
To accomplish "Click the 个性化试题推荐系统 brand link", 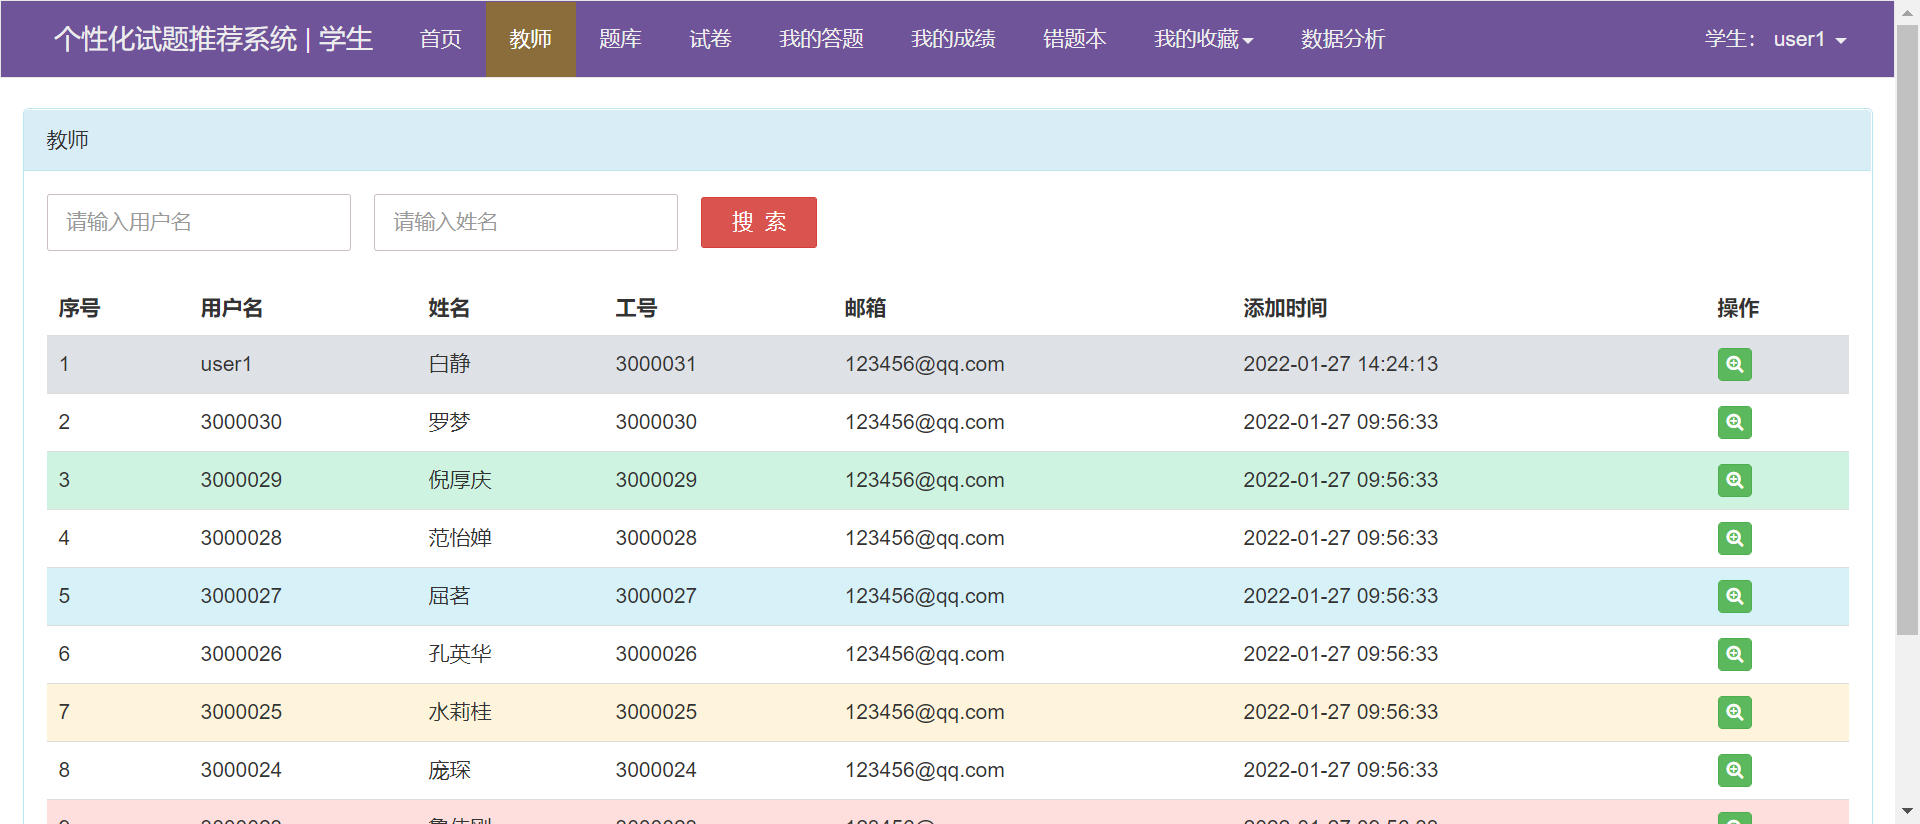I will (213, 39).
